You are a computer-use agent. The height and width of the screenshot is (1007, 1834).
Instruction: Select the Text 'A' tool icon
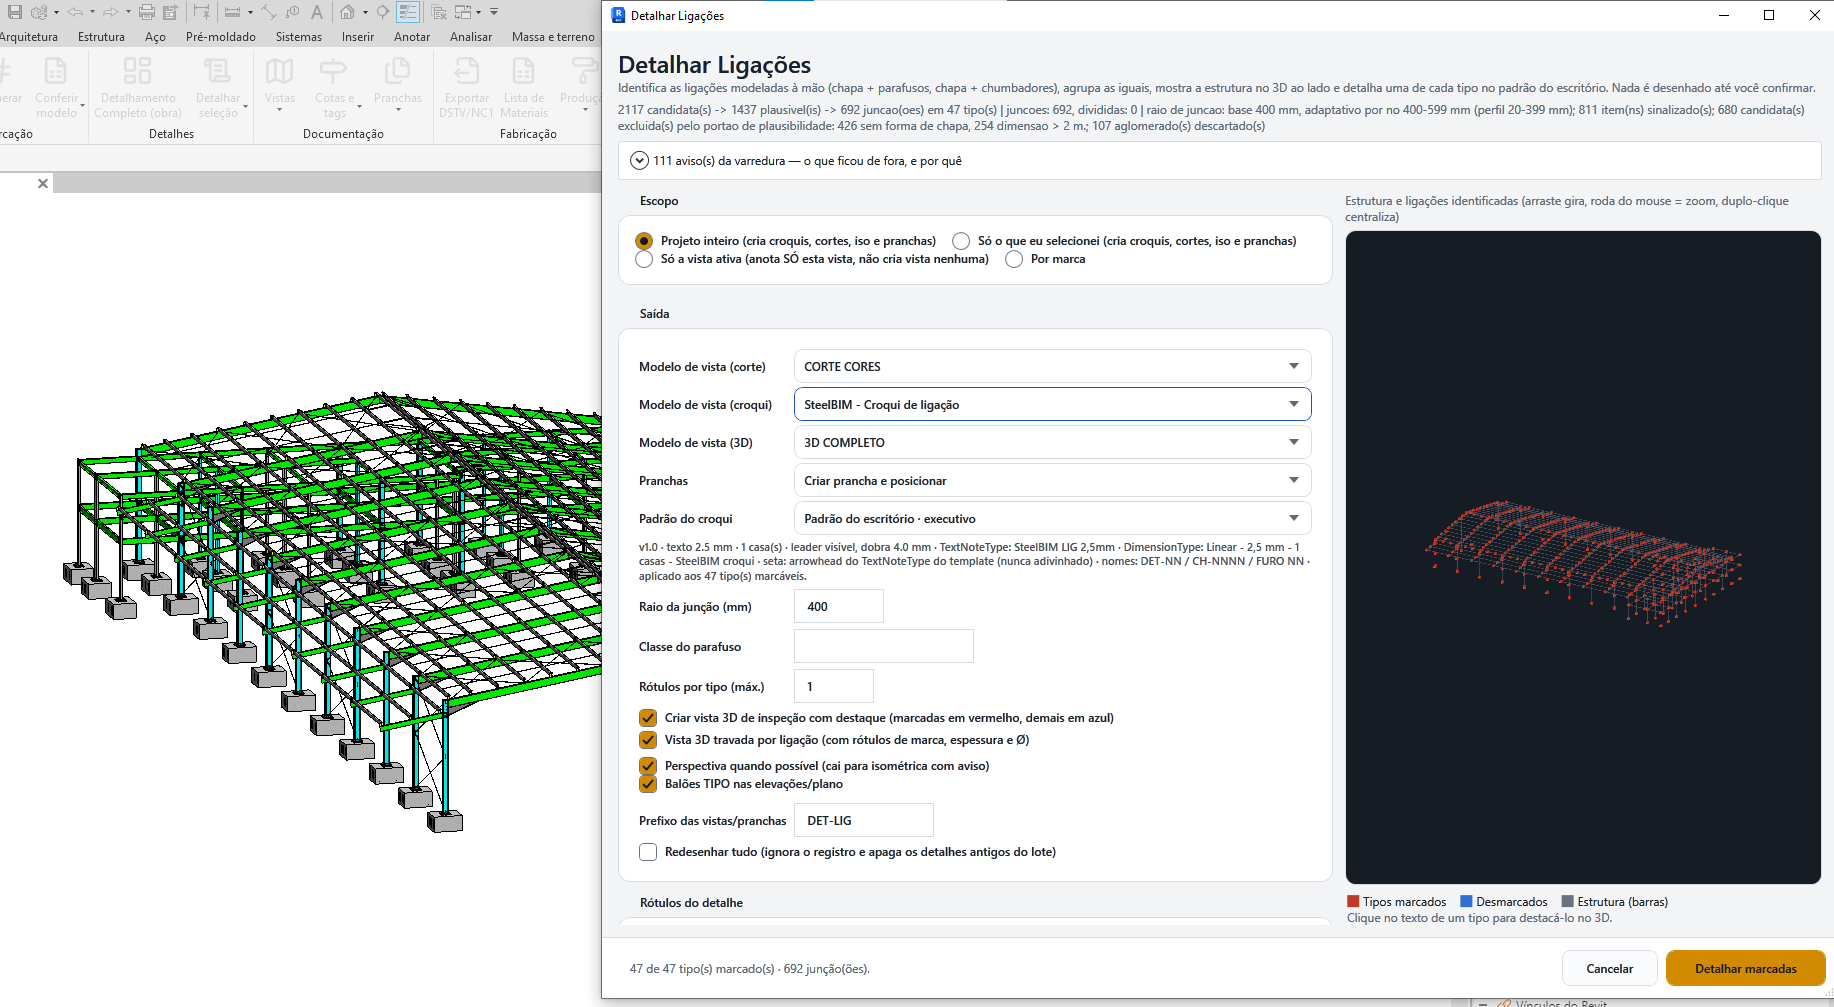coord(317,12)
